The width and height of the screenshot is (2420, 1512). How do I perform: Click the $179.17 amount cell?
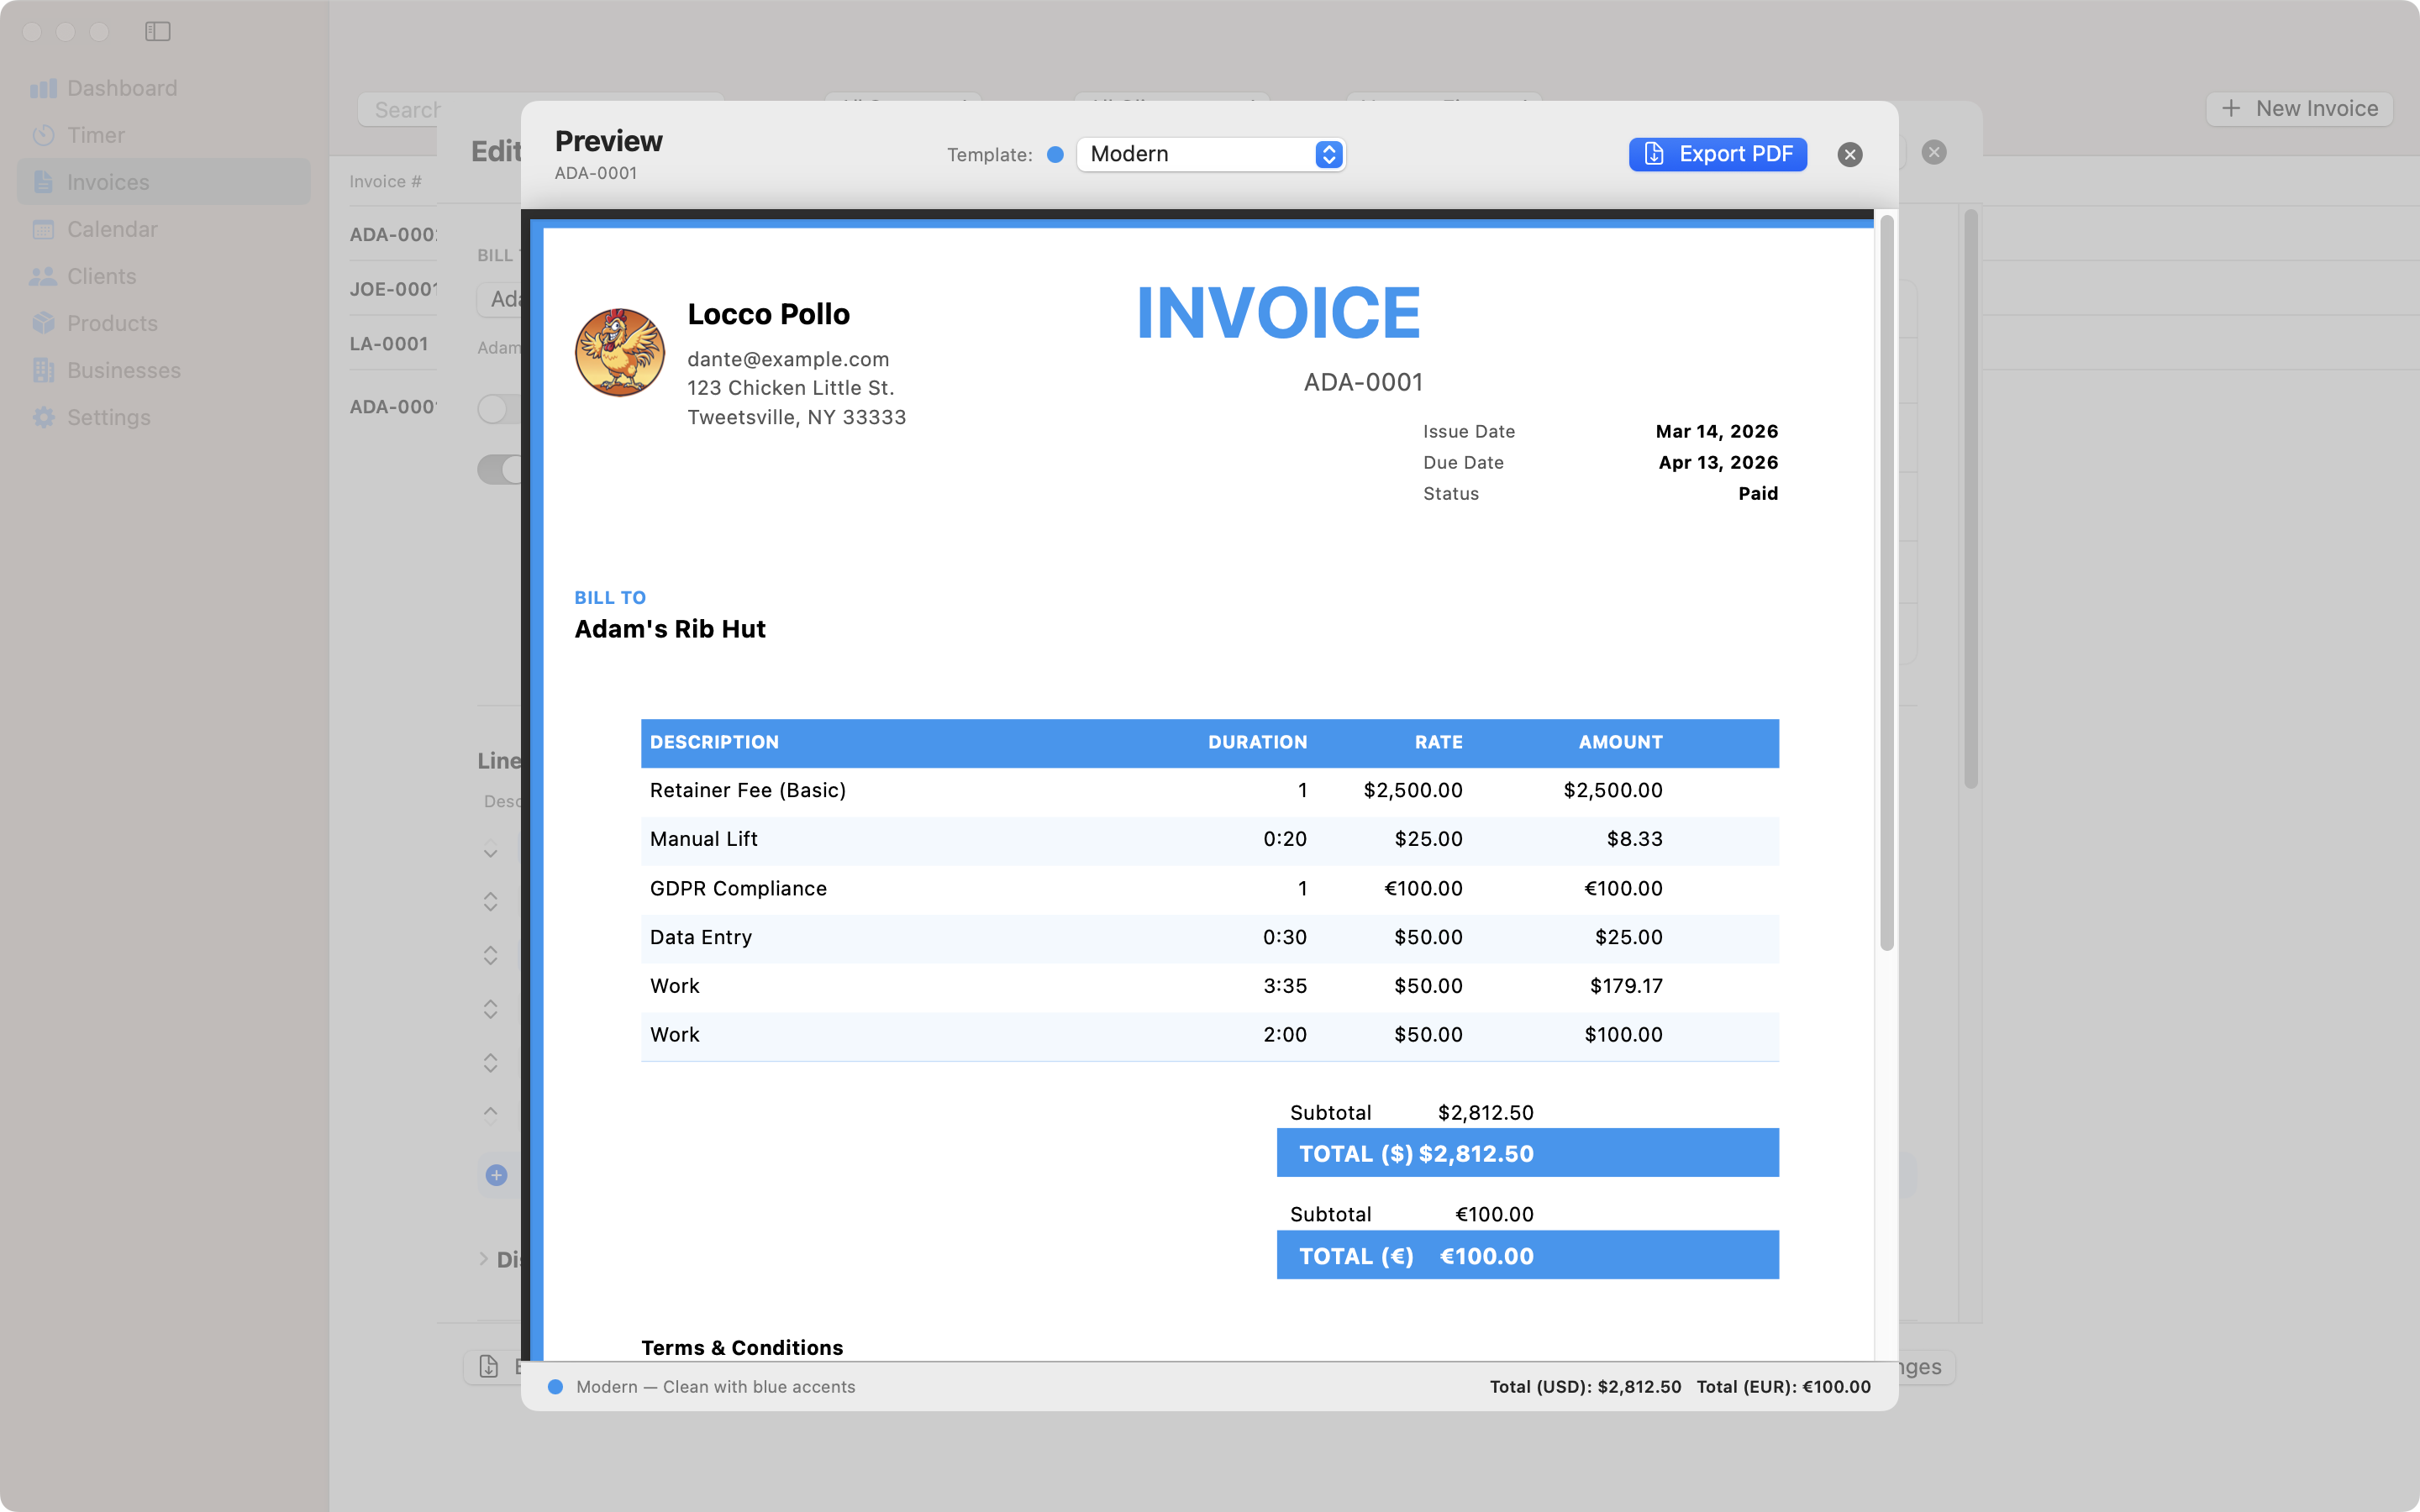(1626, 986)
